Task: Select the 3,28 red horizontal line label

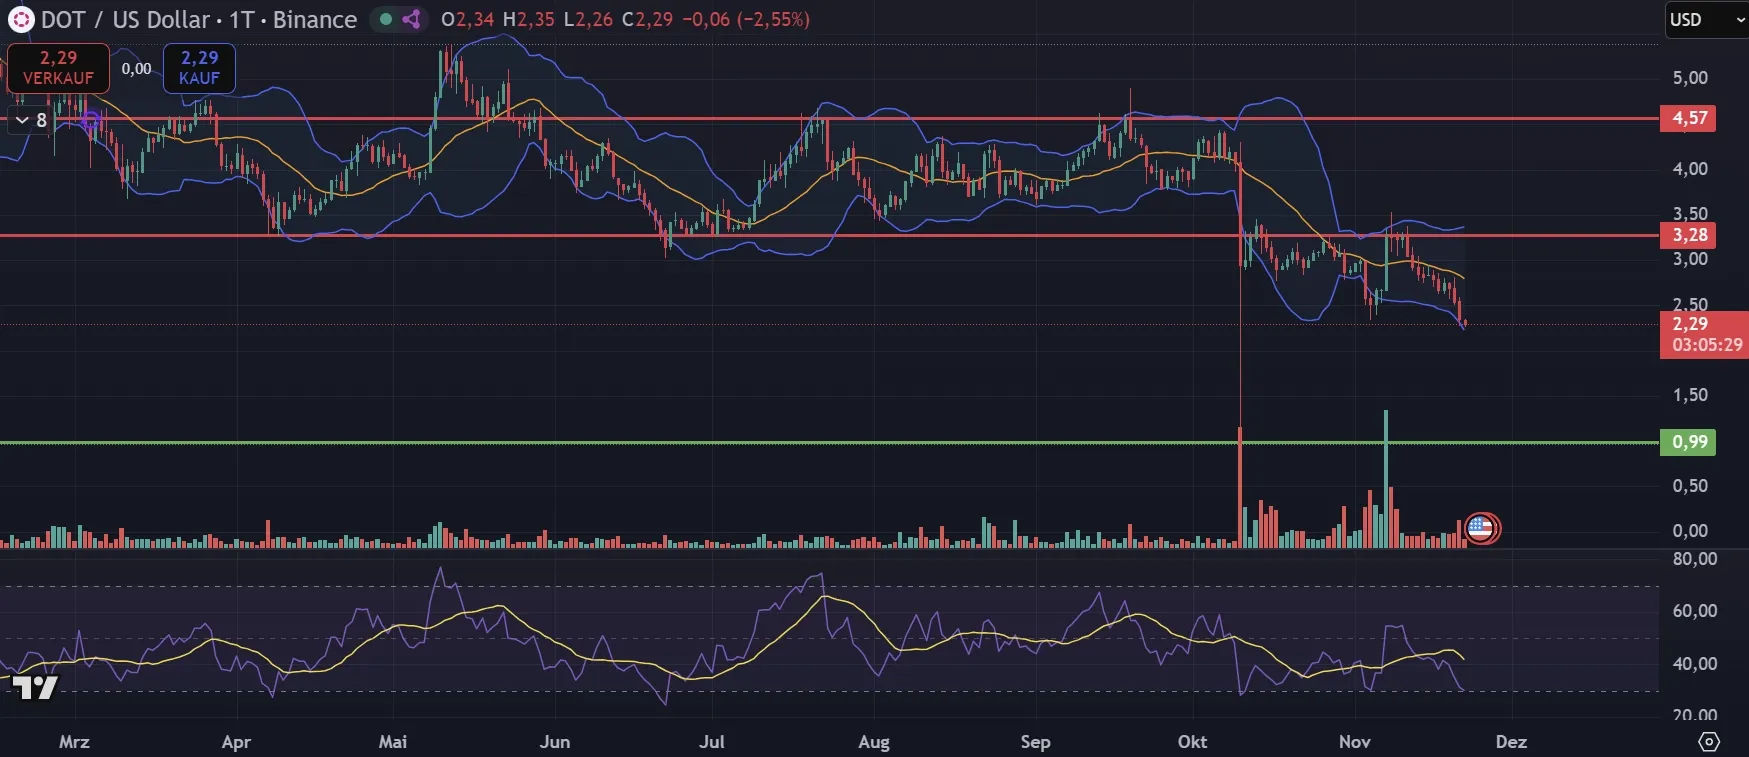Action: pos(1688,235)
